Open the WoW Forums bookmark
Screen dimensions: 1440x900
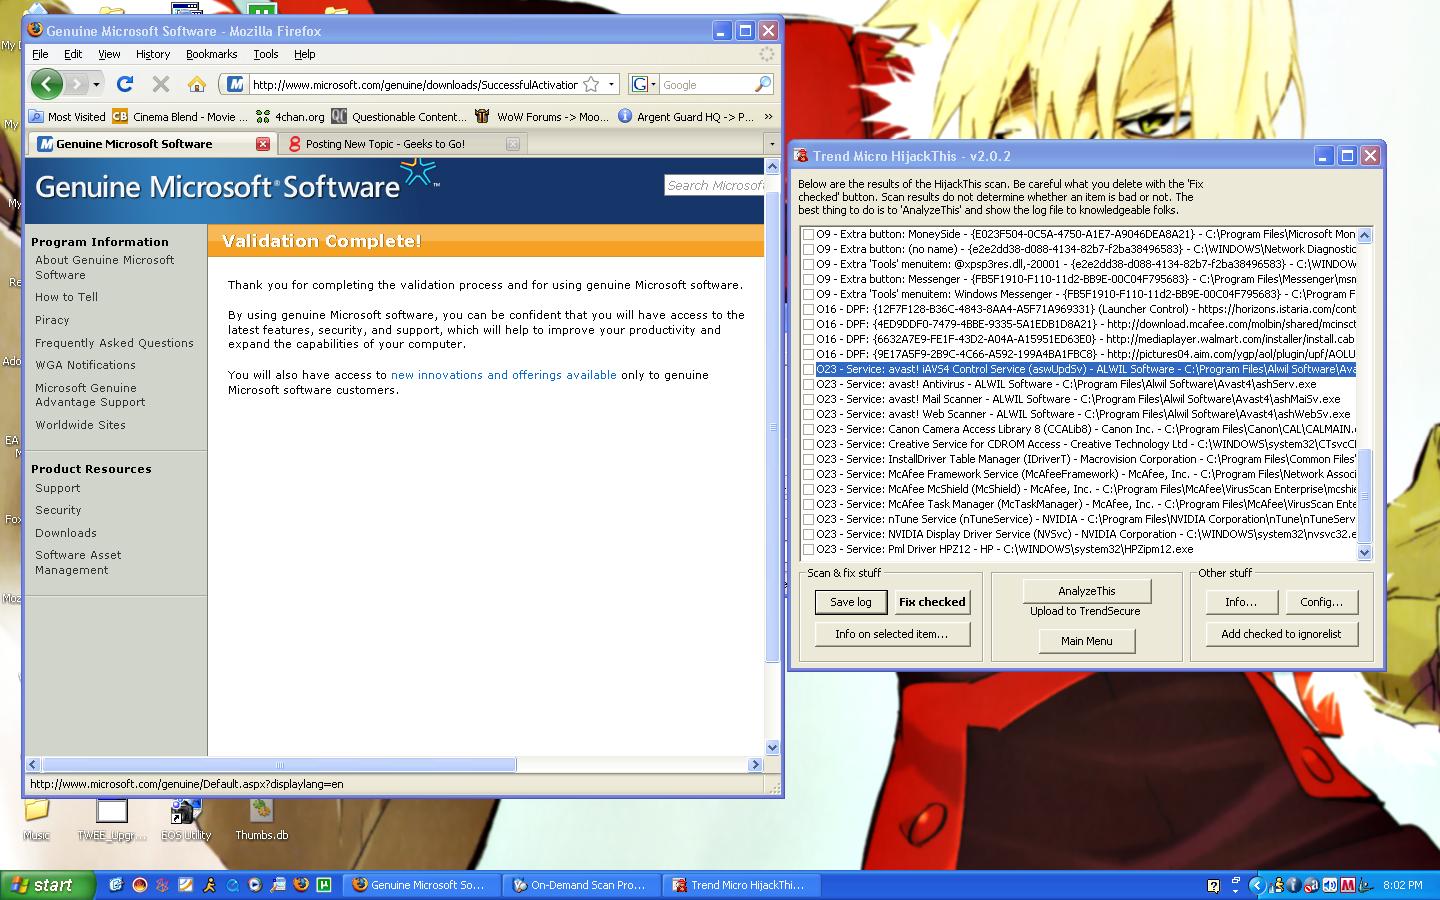click(x=542, y=116)
